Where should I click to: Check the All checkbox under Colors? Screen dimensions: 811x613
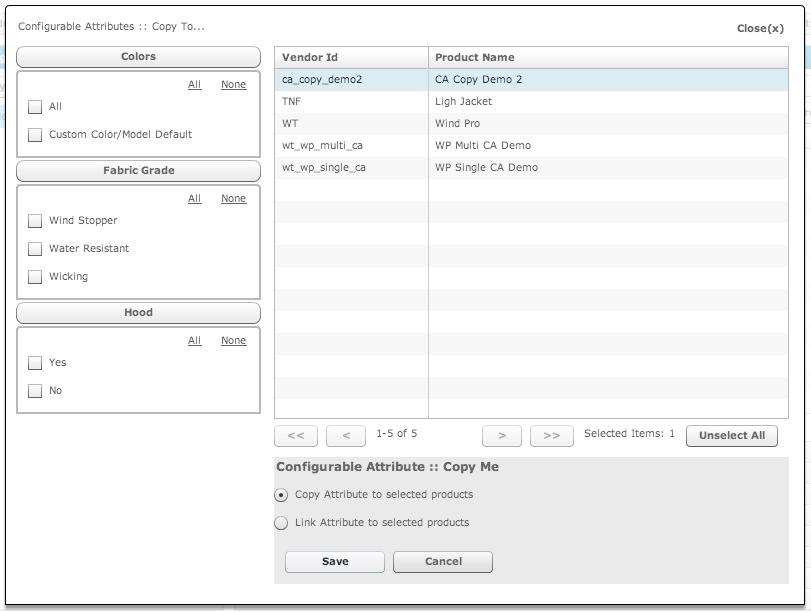pyautogui.click(x=36, y=106)
